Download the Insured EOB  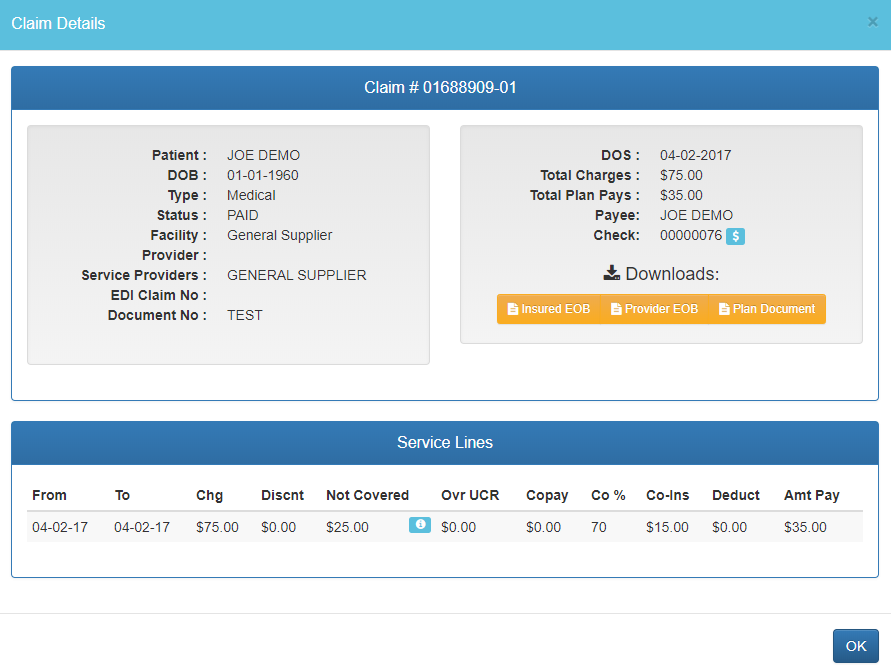(548, 309)
